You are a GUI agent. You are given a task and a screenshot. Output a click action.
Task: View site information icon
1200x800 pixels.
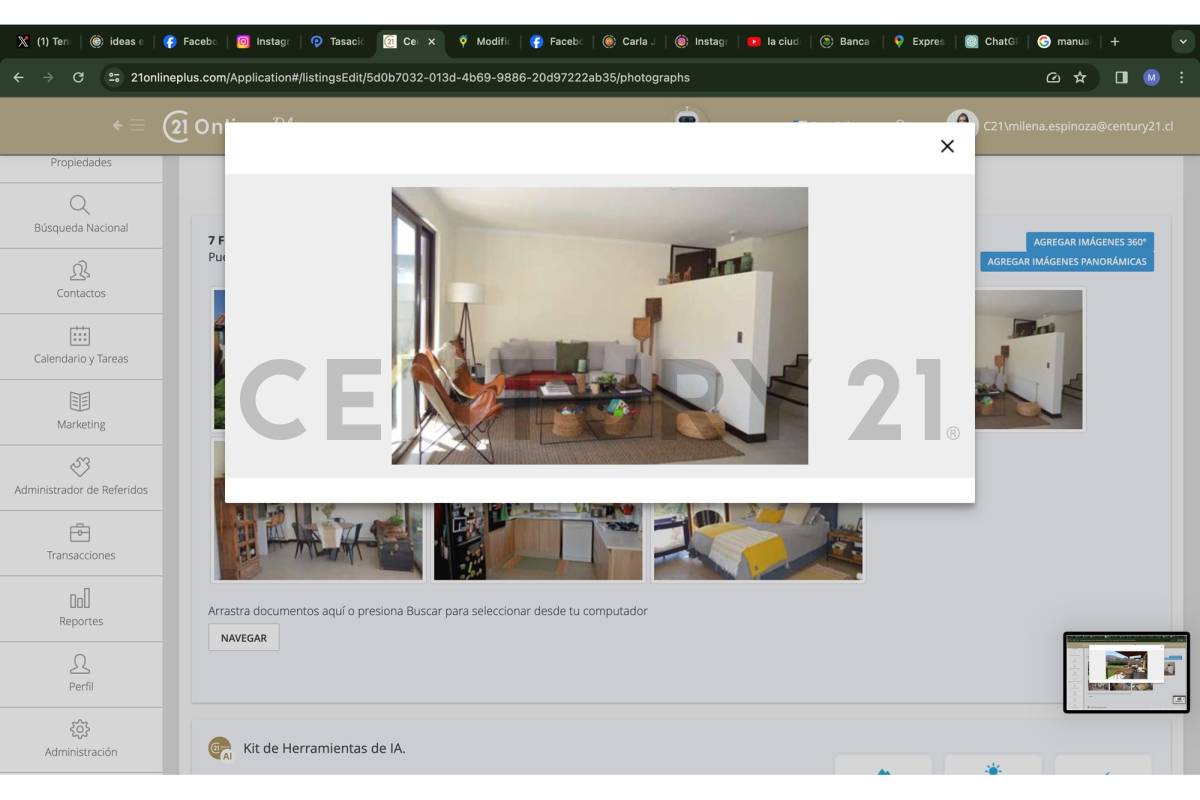114,77
